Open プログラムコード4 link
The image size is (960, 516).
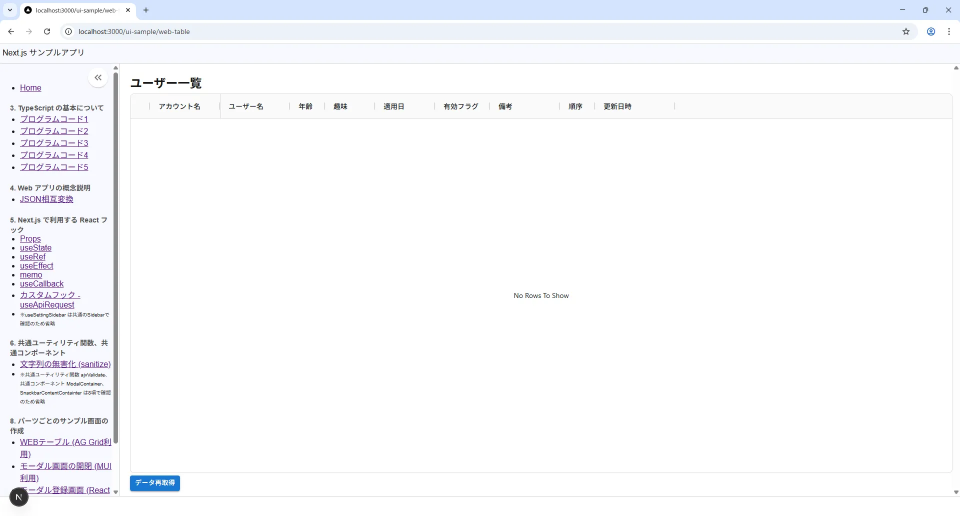54,155
